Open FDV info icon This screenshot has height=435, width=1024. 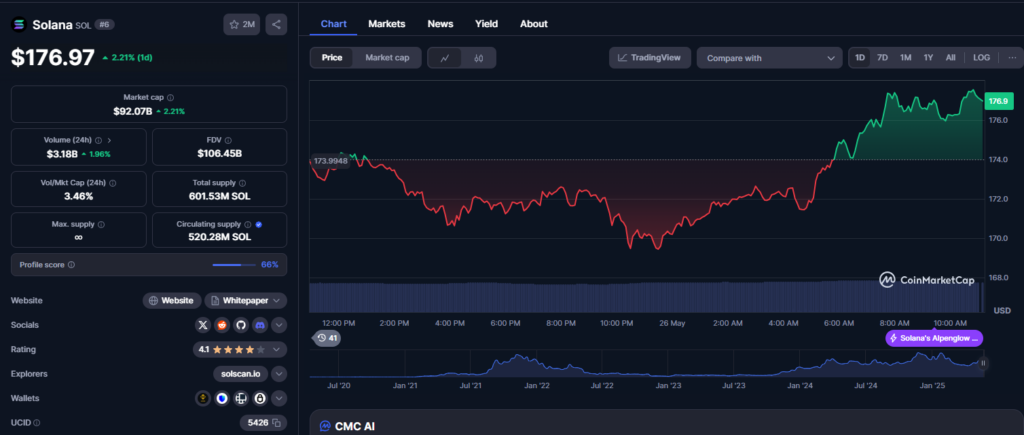(229, 140)
